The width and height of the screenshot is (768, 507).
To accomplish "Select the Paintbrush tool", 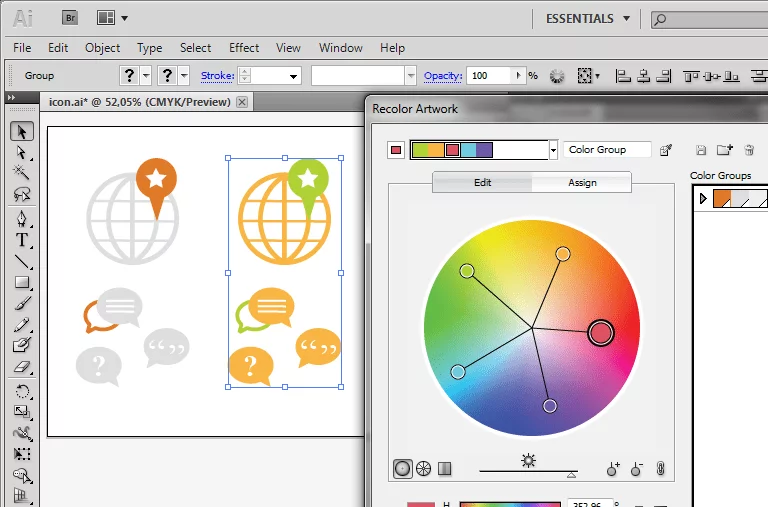I will coord(22,304).
